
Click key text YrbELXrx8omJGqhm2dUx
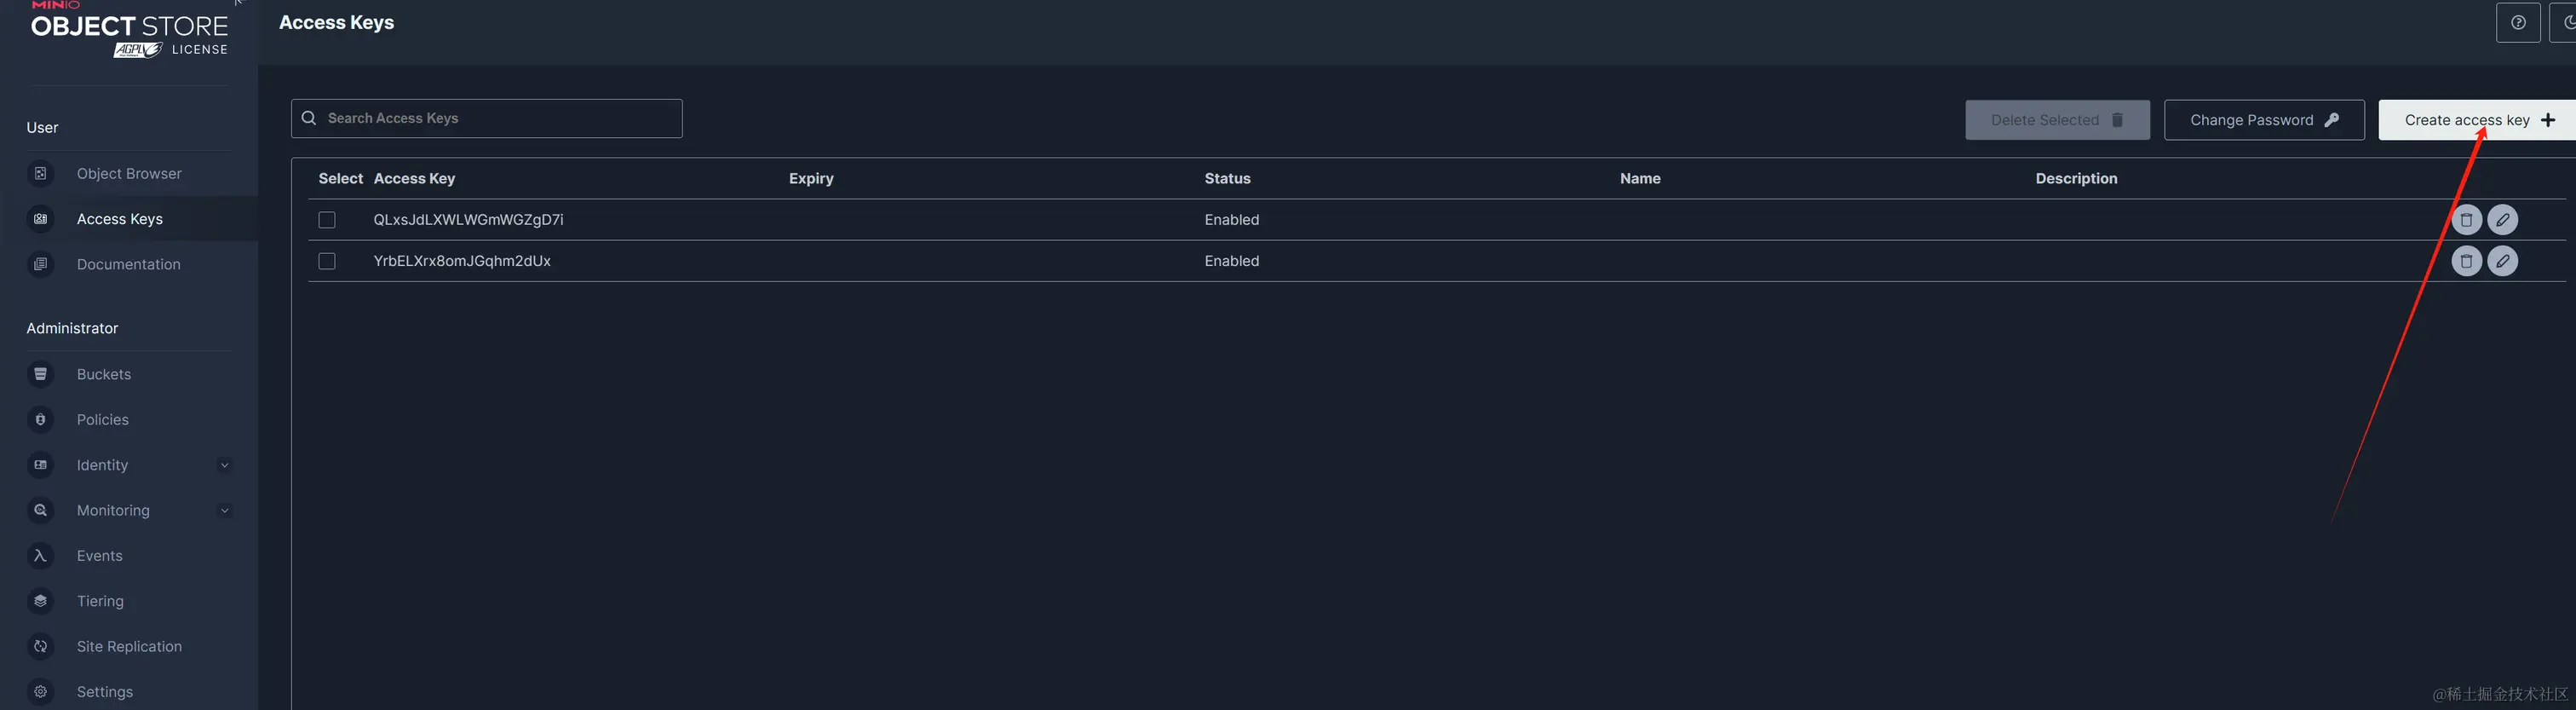pos(462,261)
